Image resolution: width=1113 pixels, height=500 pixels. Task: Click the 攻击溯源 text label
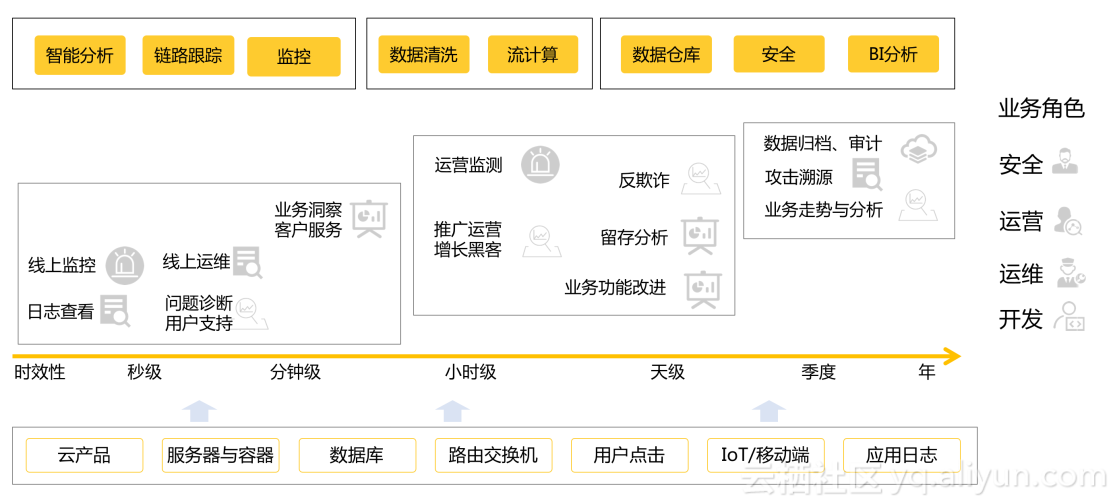[x=799, y=177]
